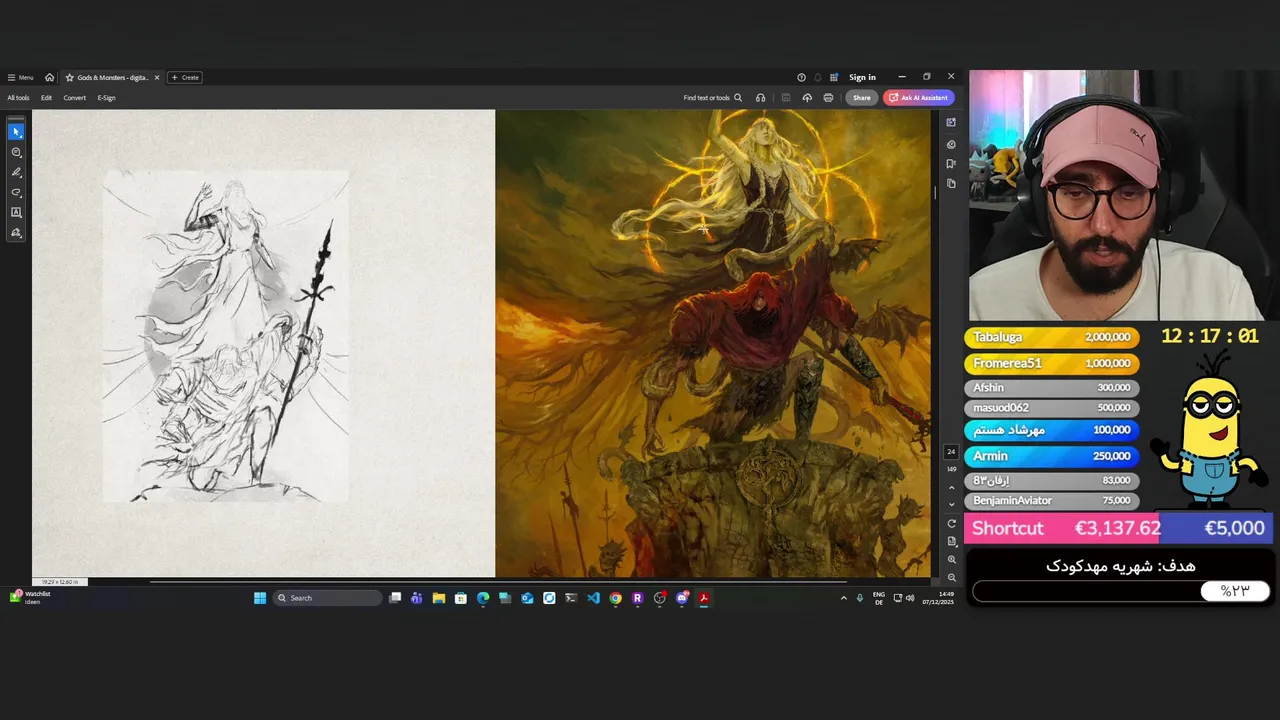Click the save disk icon

click(x=786, y=98)
